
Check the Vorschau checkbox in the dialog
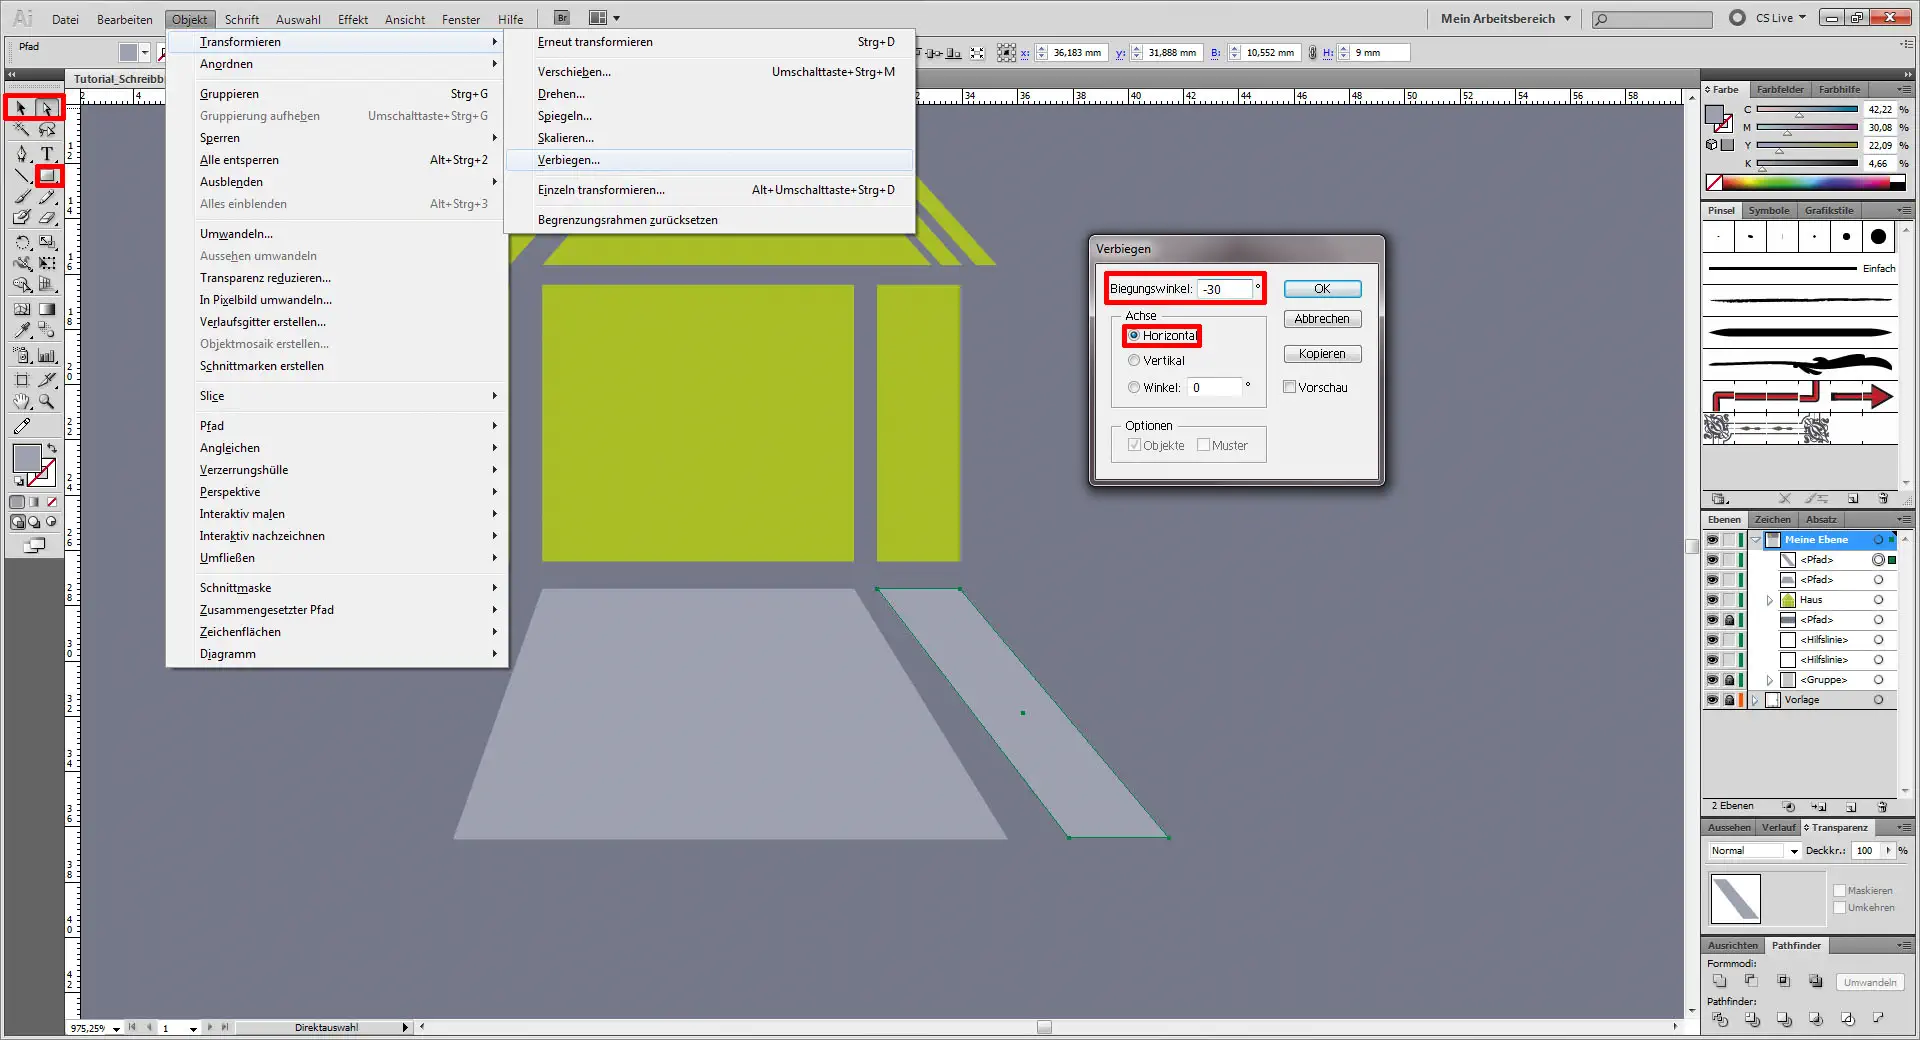1289,387
